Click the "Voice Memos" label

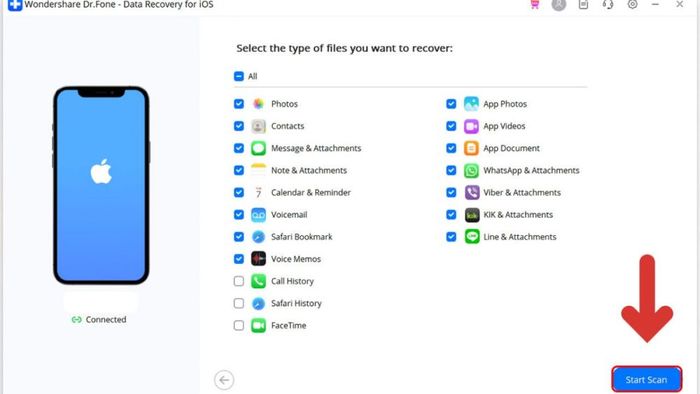pyautogui.click(x=296, y=259)
